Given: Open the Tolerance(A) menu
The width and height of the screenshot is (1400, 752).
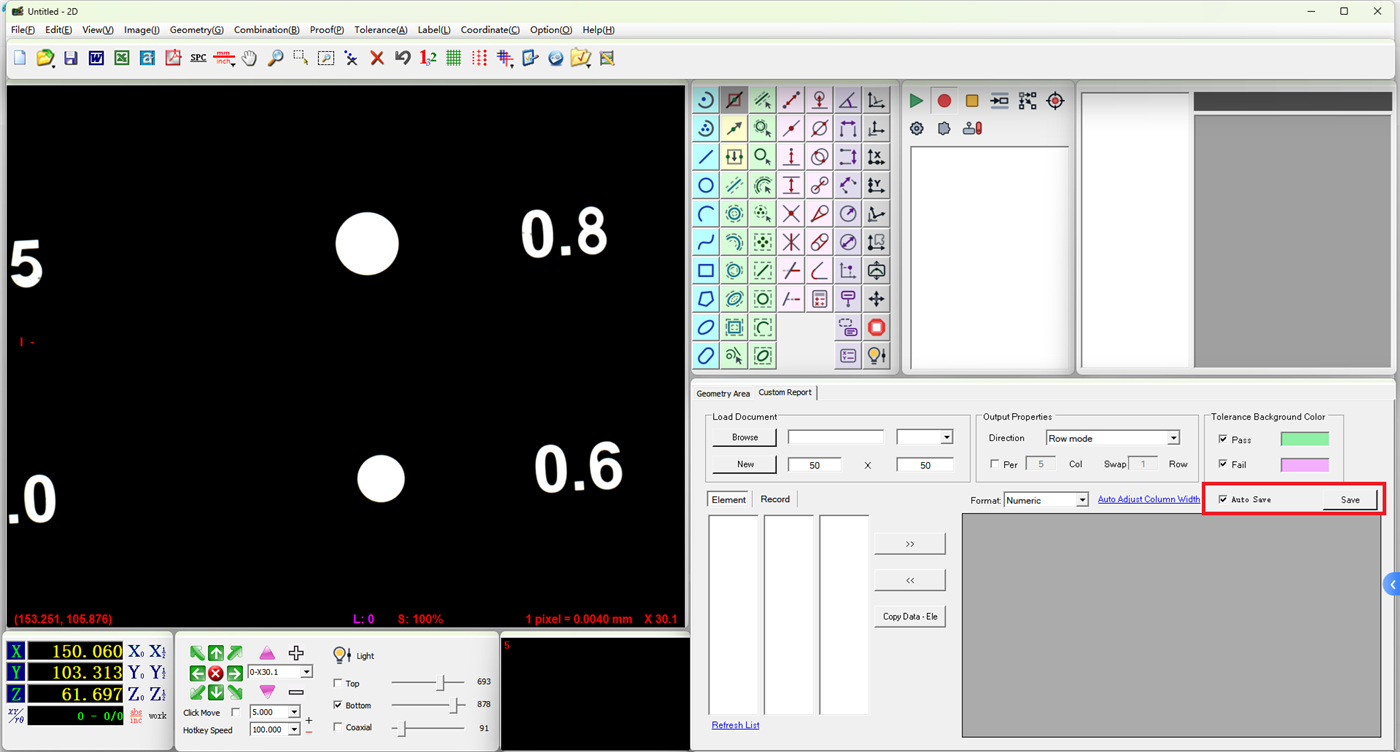Looking at the screenshot, I should pos(381,30).
